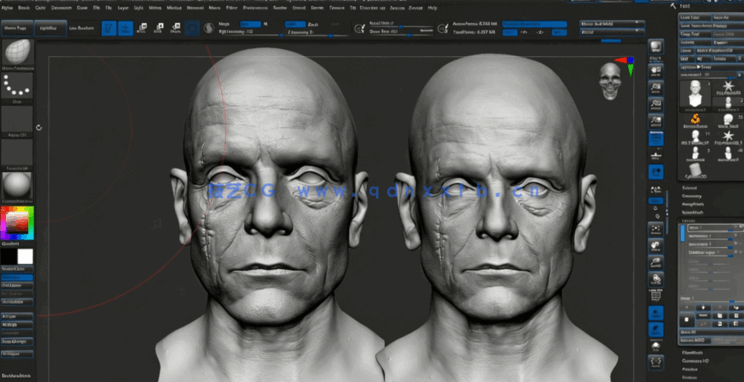The height and width of the screenshot is (382, 744).
Task: Open the material sphere selector
Action: point(18,185)
